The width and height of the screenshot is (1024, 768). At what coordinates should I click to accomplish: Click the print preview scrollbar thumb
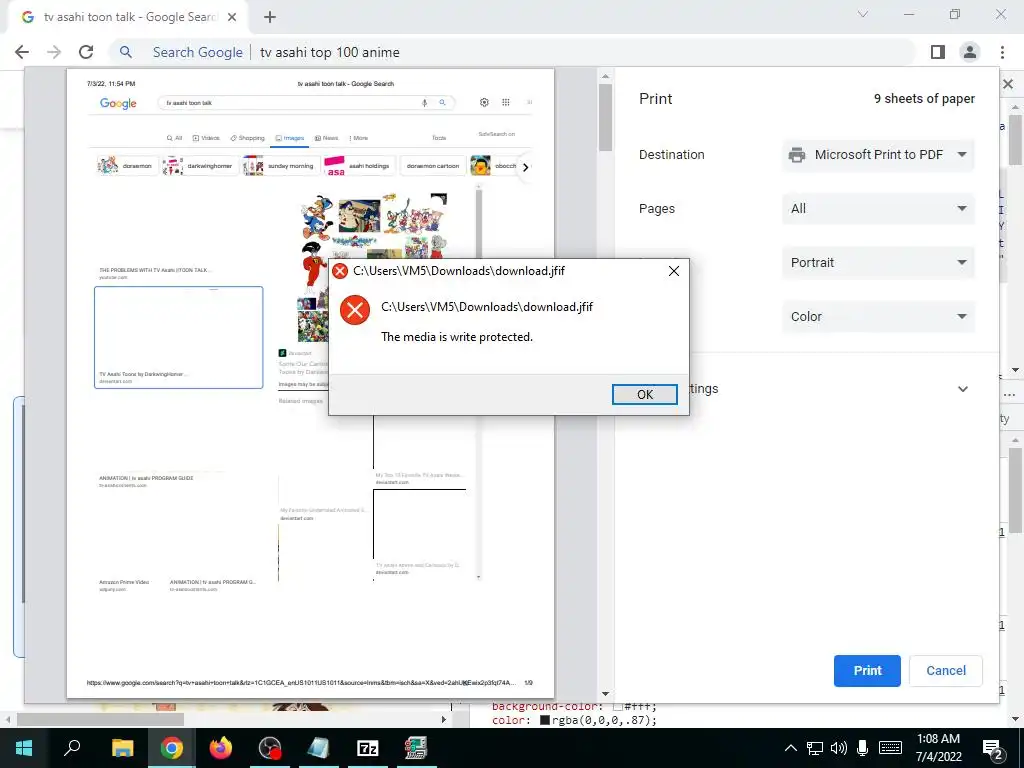605,118
